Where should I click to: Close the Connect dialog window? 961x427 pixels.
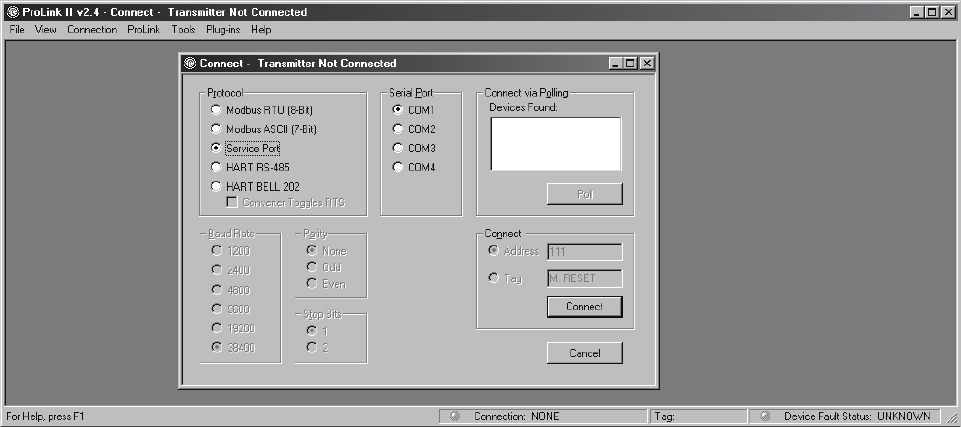pos(647,63)
